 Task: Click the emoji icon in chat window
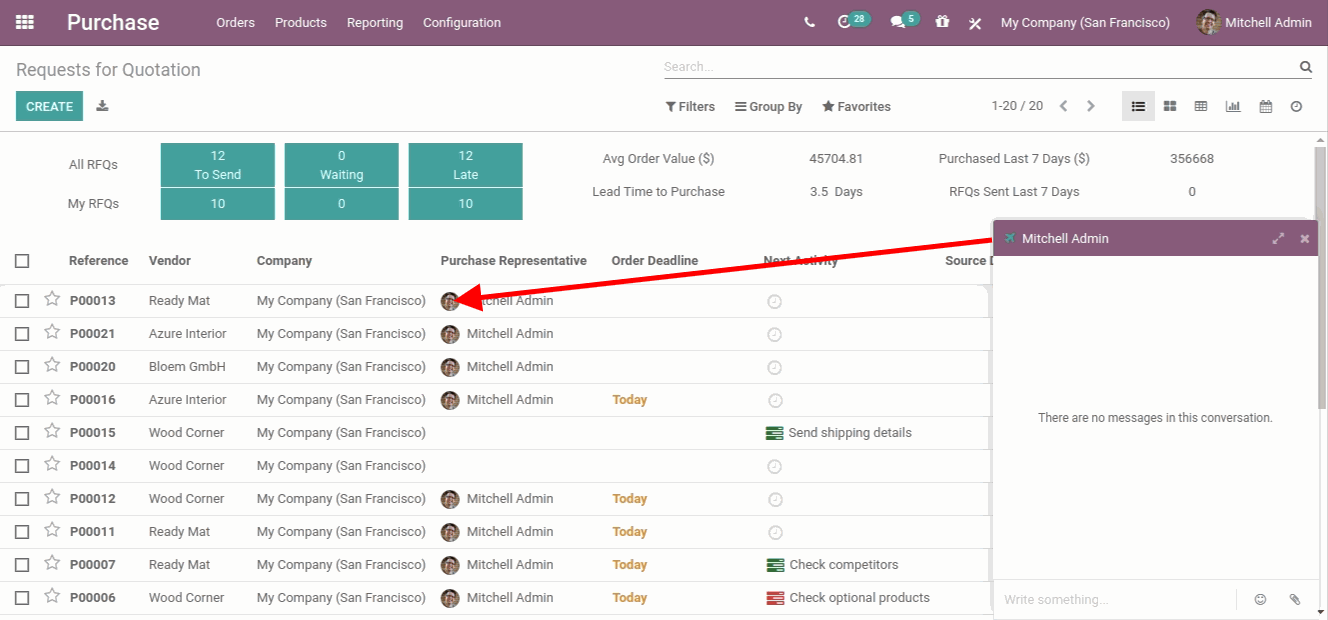point(1260,599)
